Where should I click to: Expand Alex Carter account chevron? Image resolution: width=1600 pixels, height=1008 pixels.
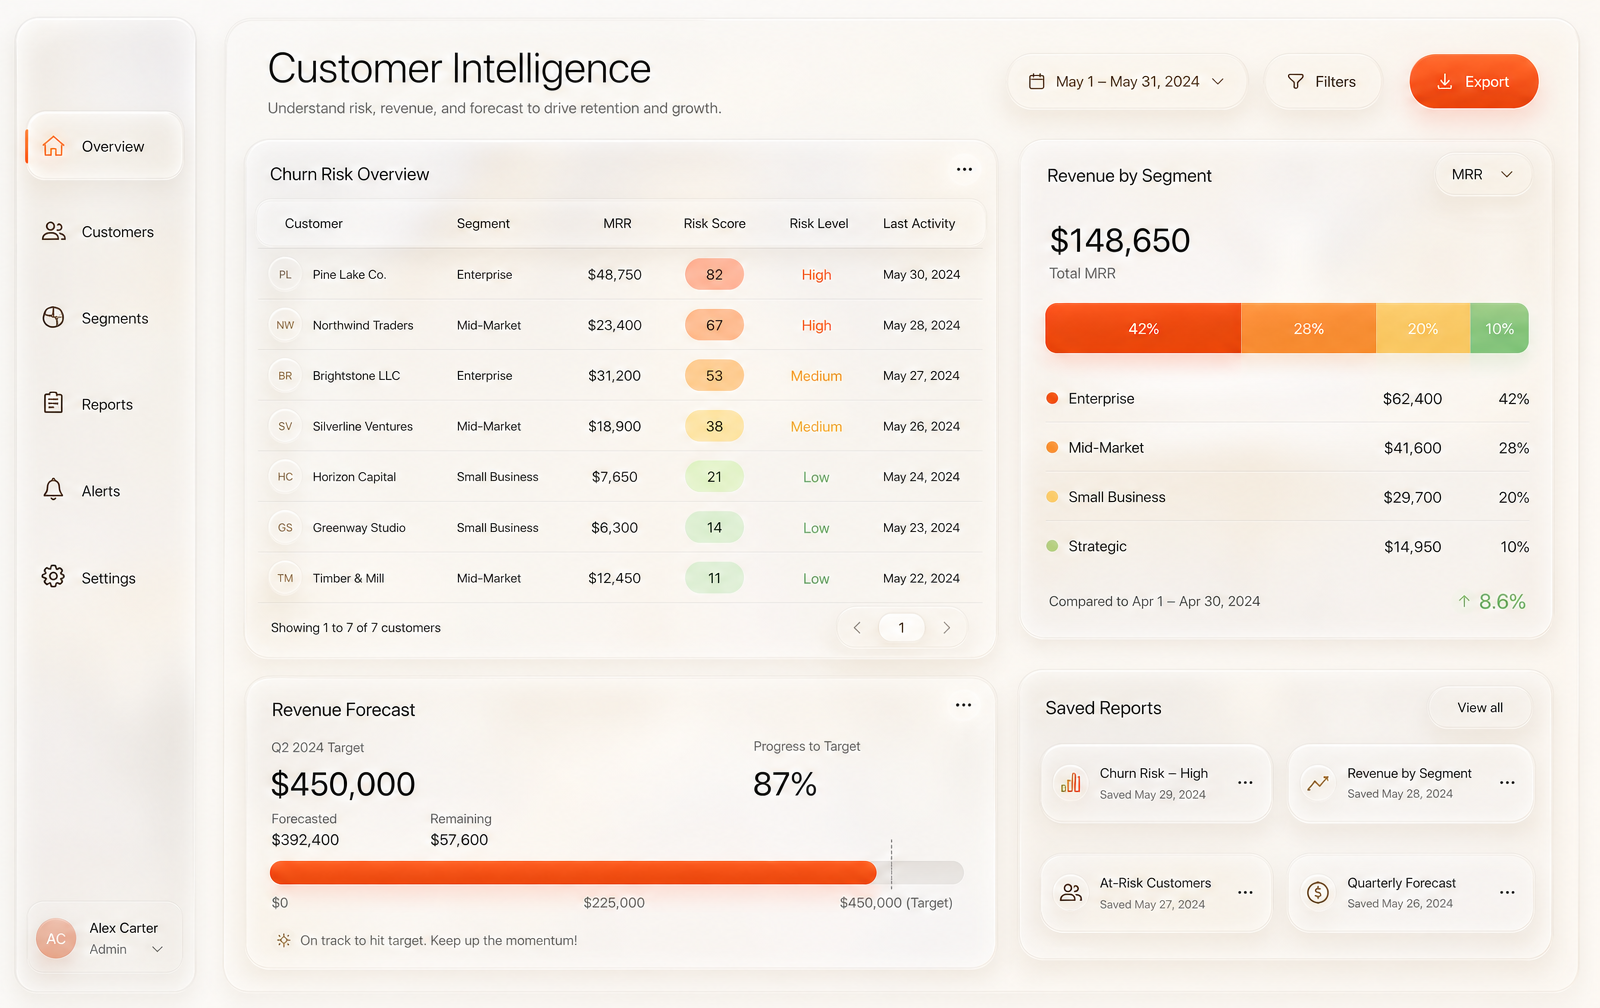coord(157,950)
